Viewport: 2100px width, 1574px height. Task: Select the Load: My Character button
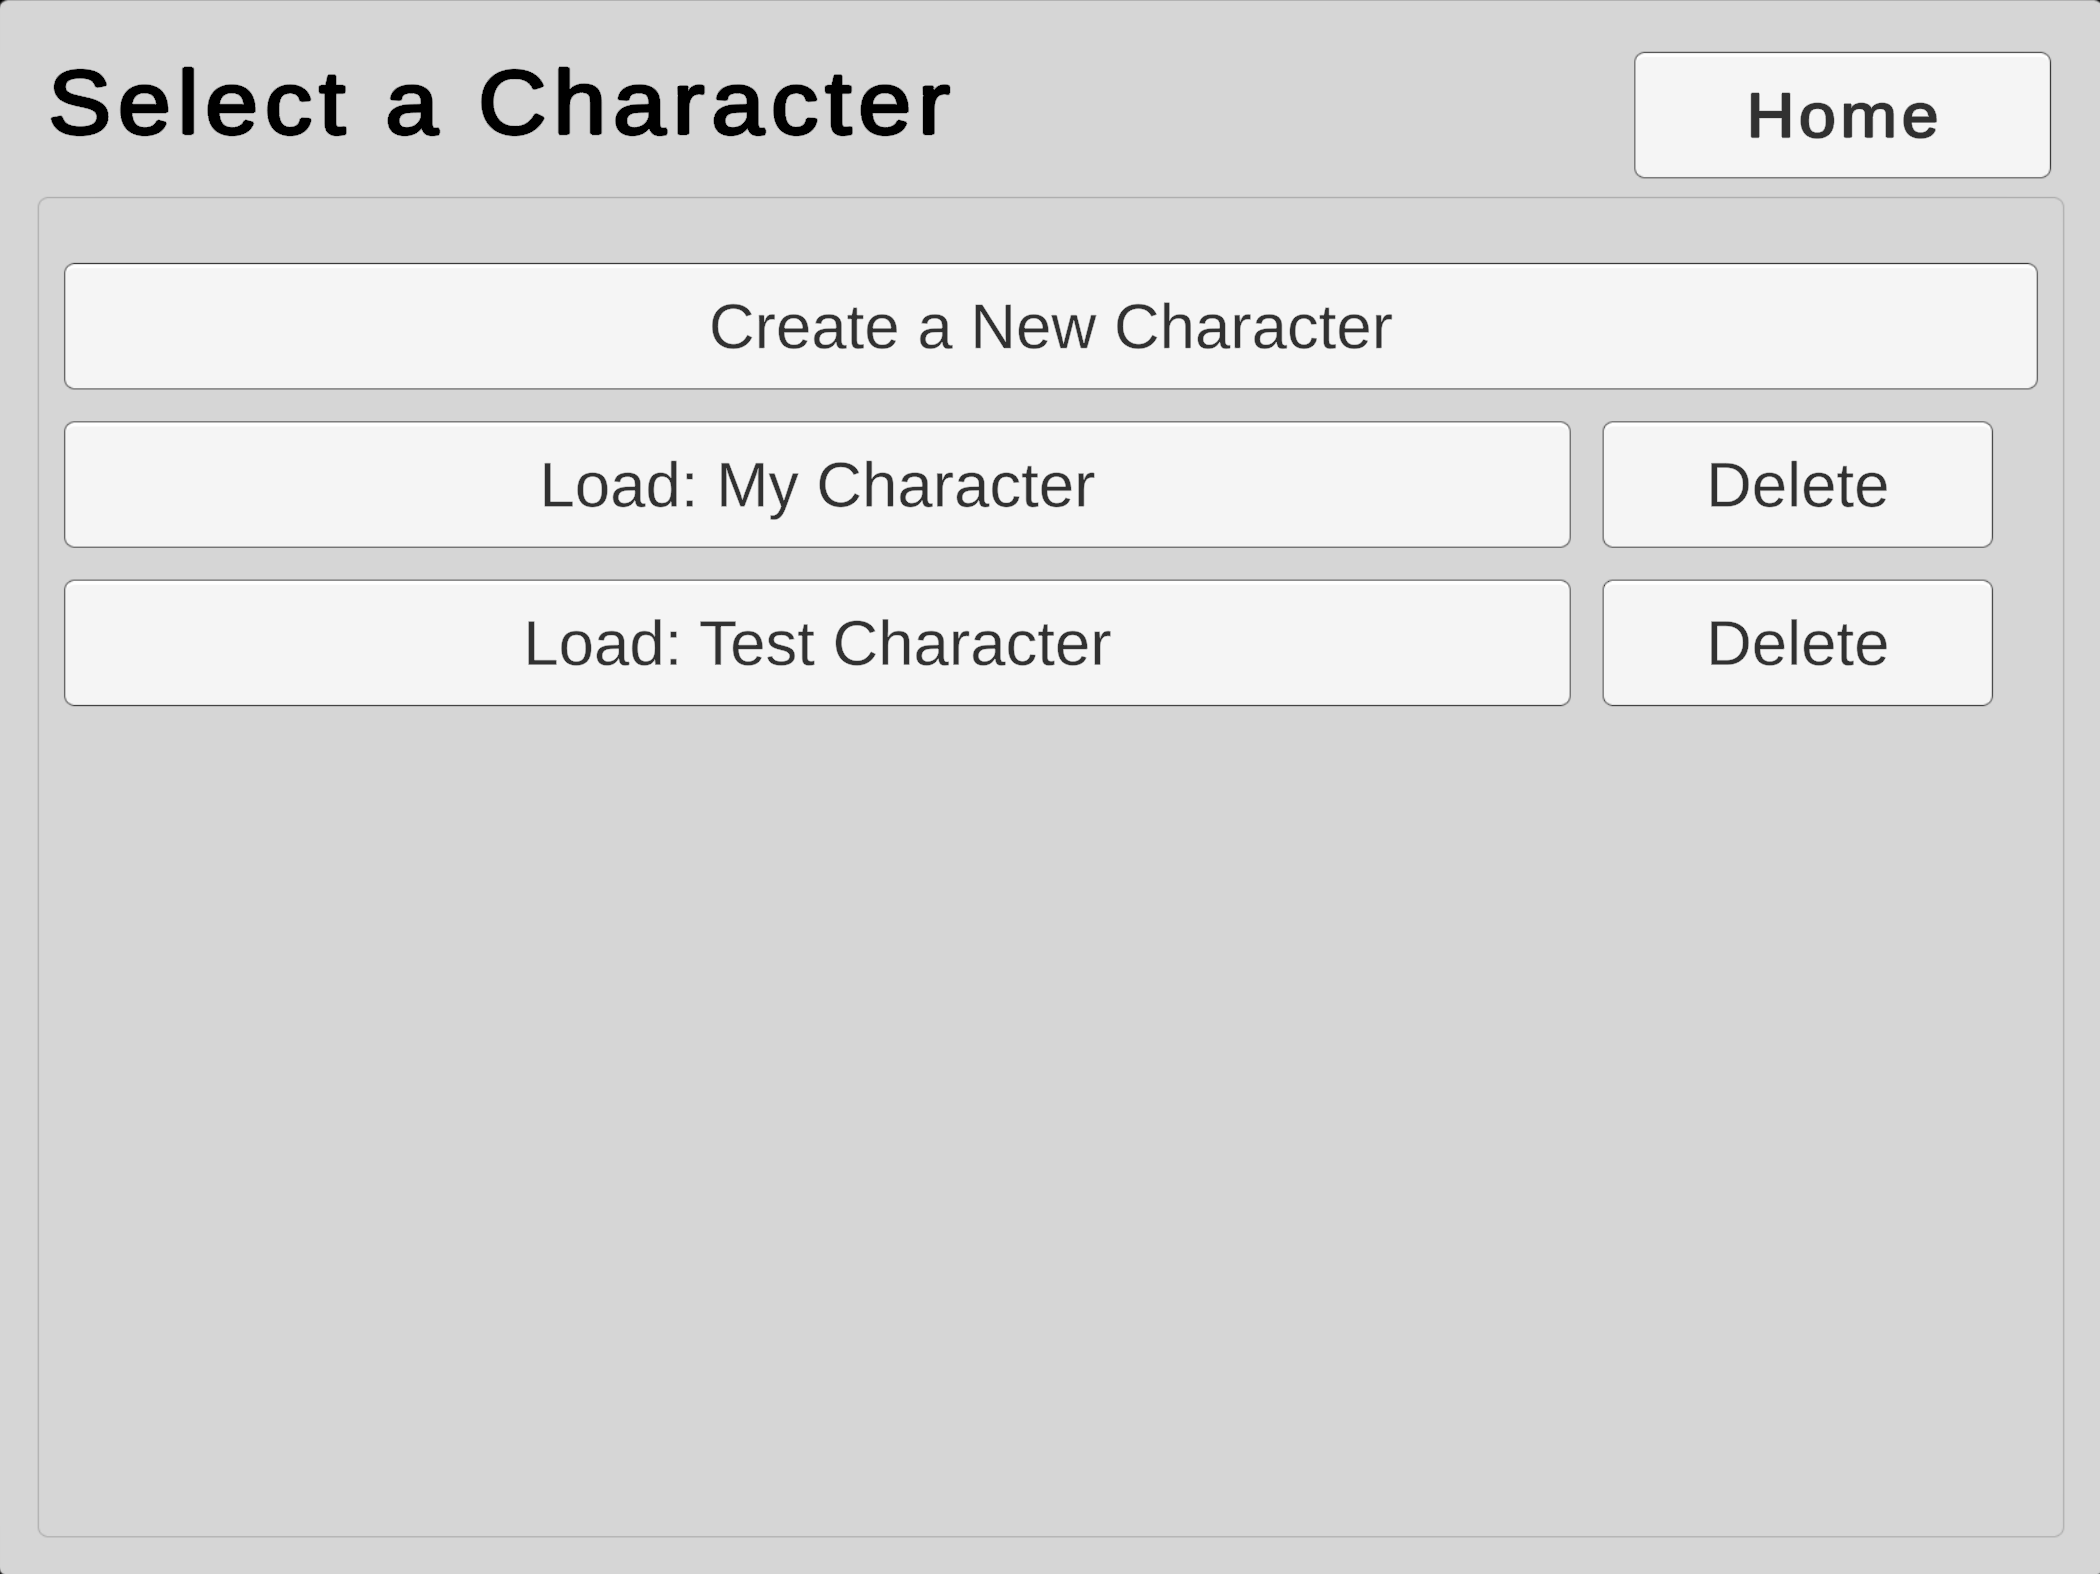817,485
